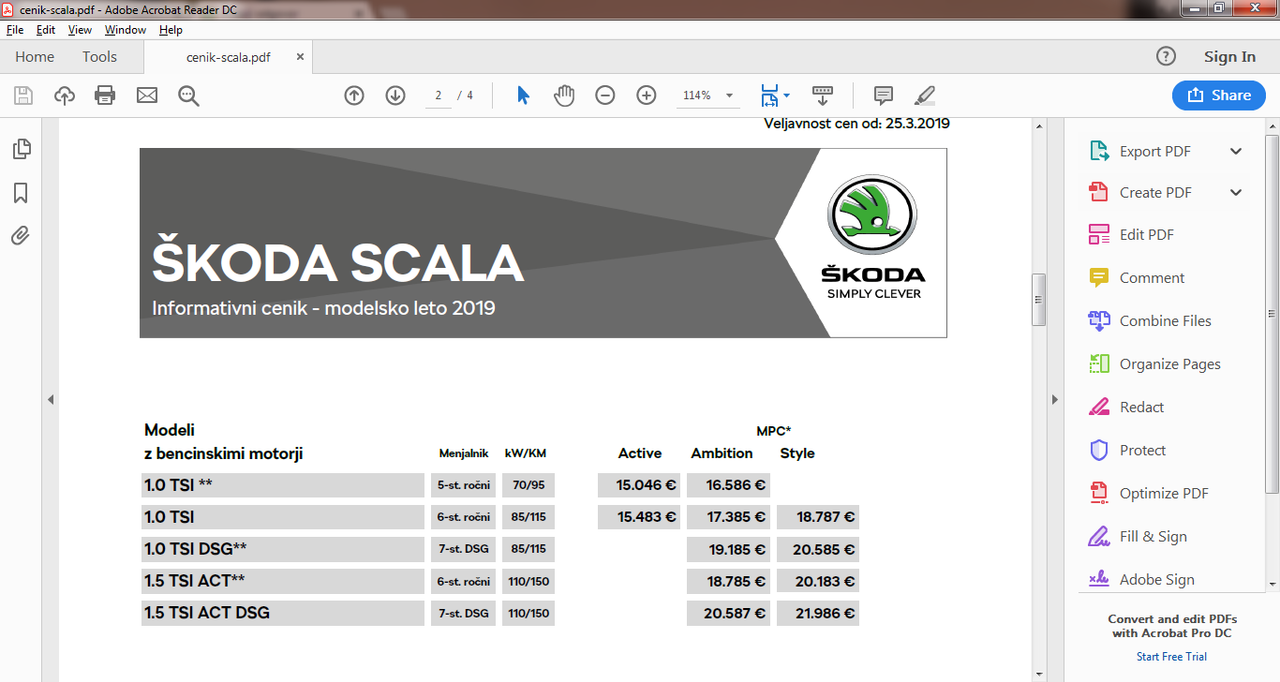Click the 21.986 € price cell
The image size is (1280, 682).
coord(817,613)
